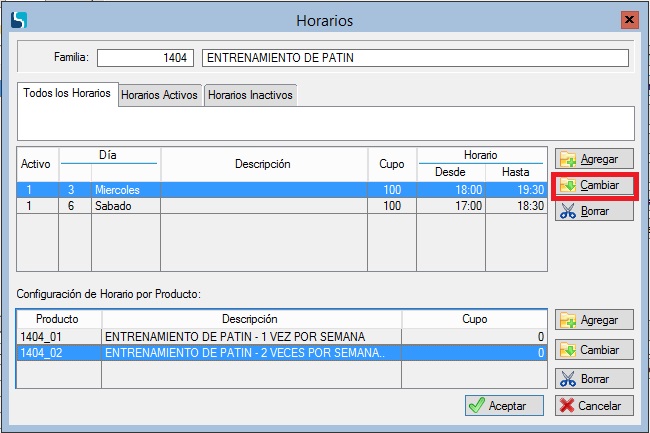Image resolution: width=650 pixels, height=433 pixels.
Task: Click the Cupo column header in schedules
Action: 392,164
